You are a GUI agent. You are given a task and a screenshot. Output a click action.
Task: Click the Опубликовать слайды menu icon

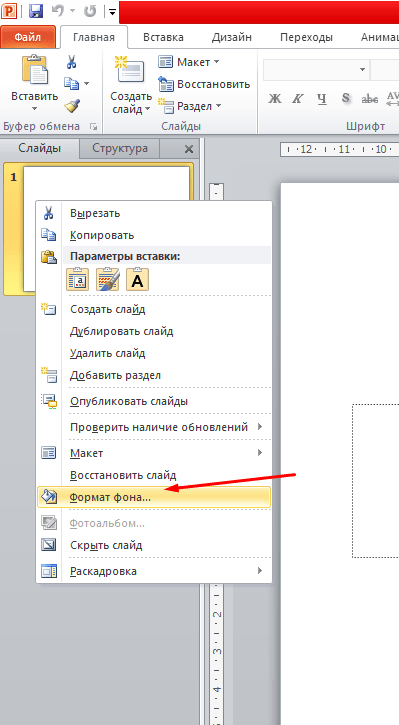(x=49, y=401)
